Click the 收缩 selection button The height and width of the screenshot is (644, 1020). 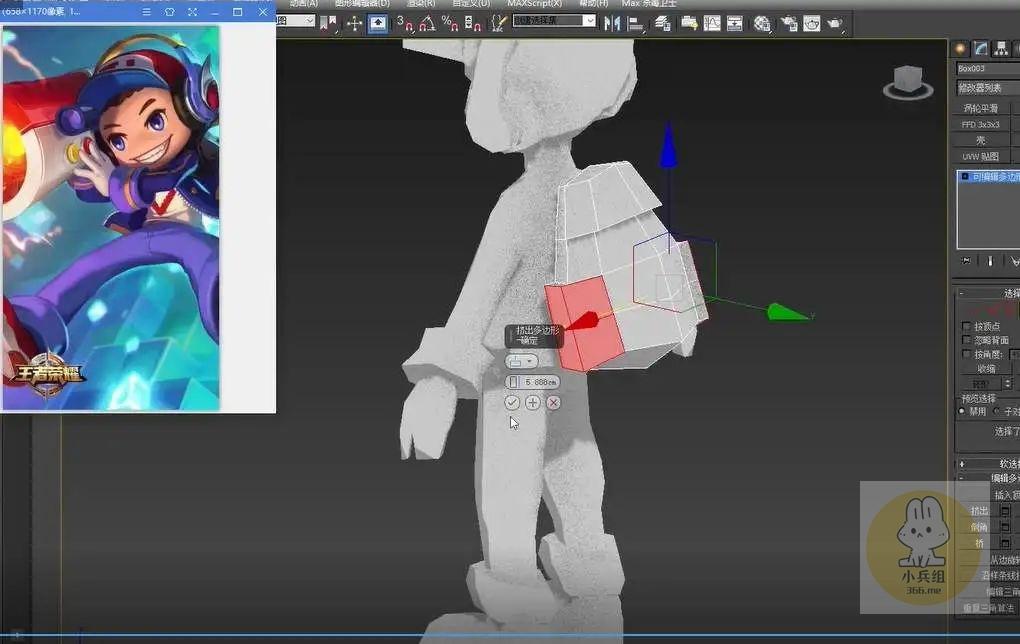[986, 369]
